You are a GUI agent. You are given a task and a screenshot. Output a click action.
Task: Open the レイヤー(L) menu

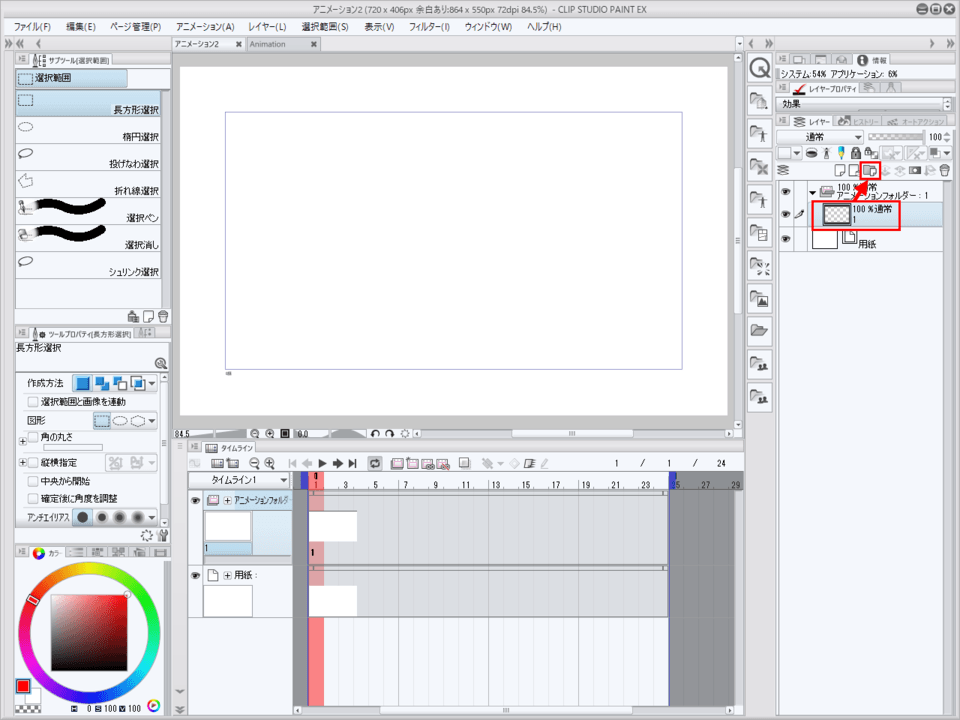click(267, 27)
